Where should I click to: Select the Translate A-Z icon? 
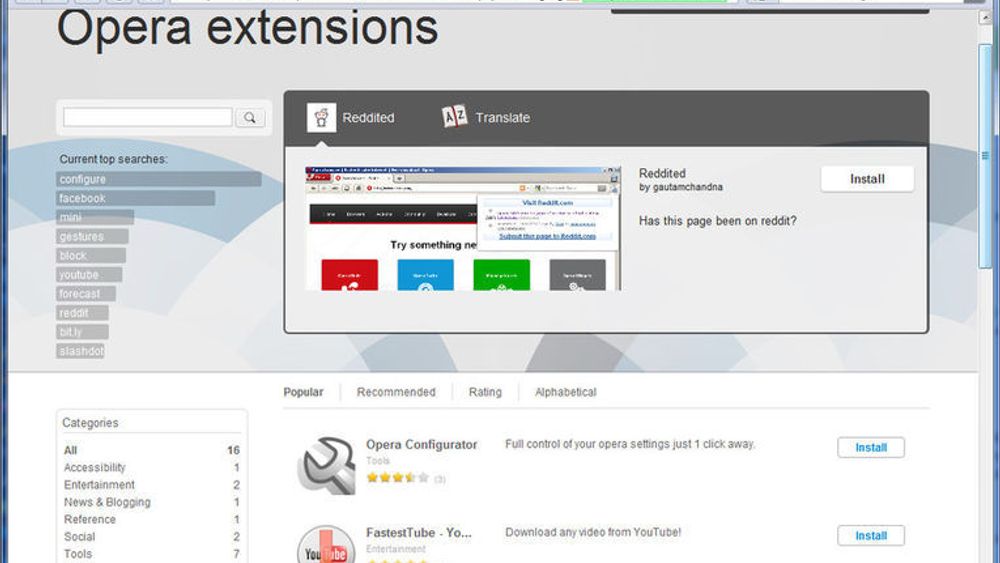[x=455, y=117]
